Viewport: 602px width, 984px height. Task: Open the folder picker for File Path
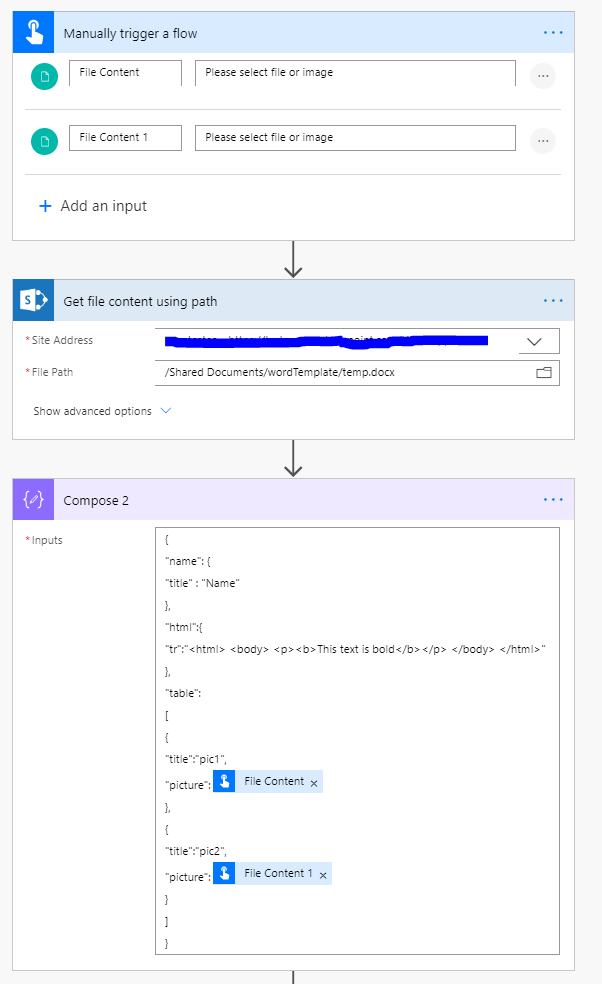543,372
